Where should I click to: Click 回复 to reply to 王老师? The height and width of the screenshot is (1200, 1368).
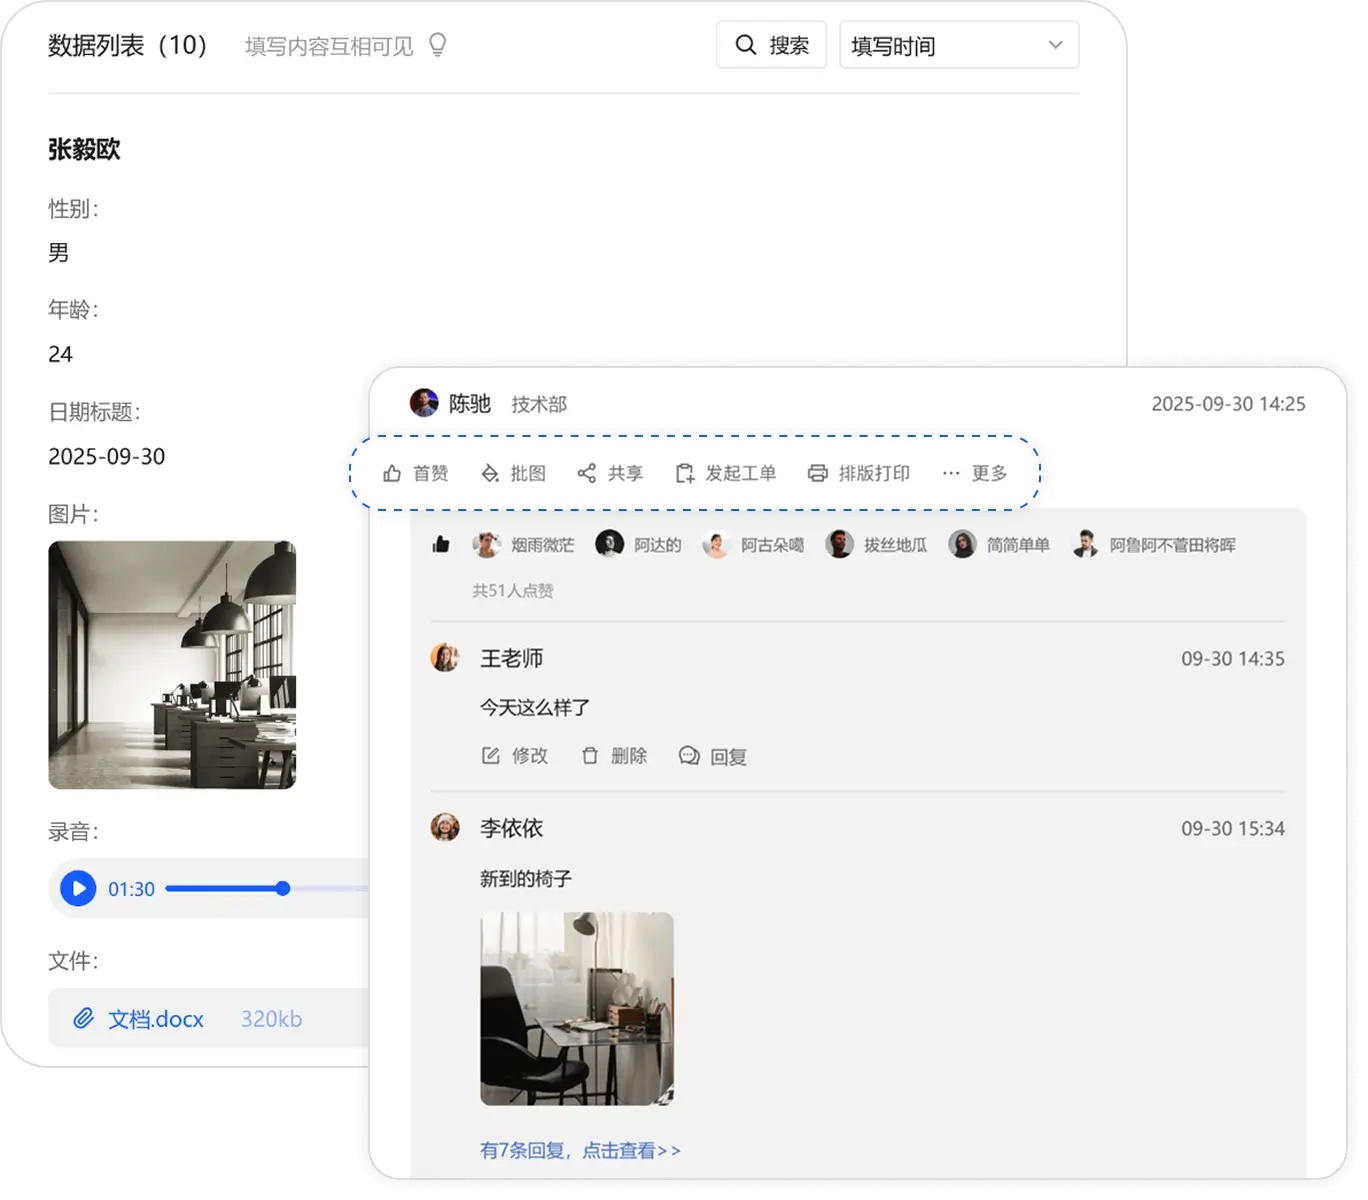[x=713, y=756]
